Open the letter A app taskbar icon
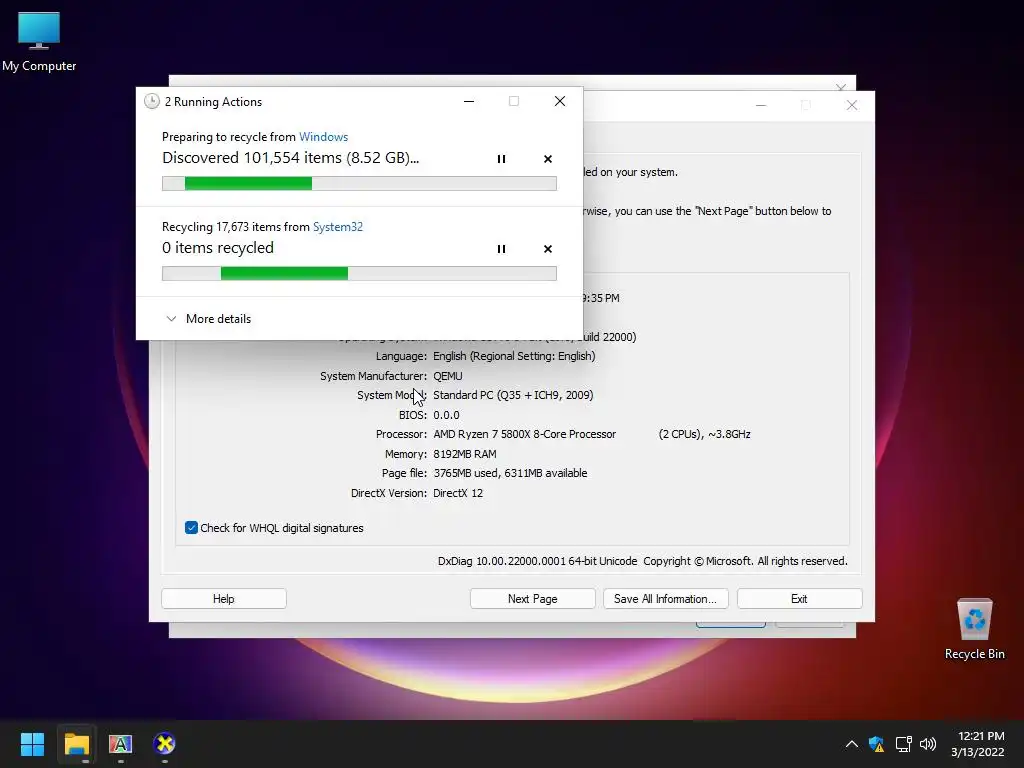 (120, 744)
